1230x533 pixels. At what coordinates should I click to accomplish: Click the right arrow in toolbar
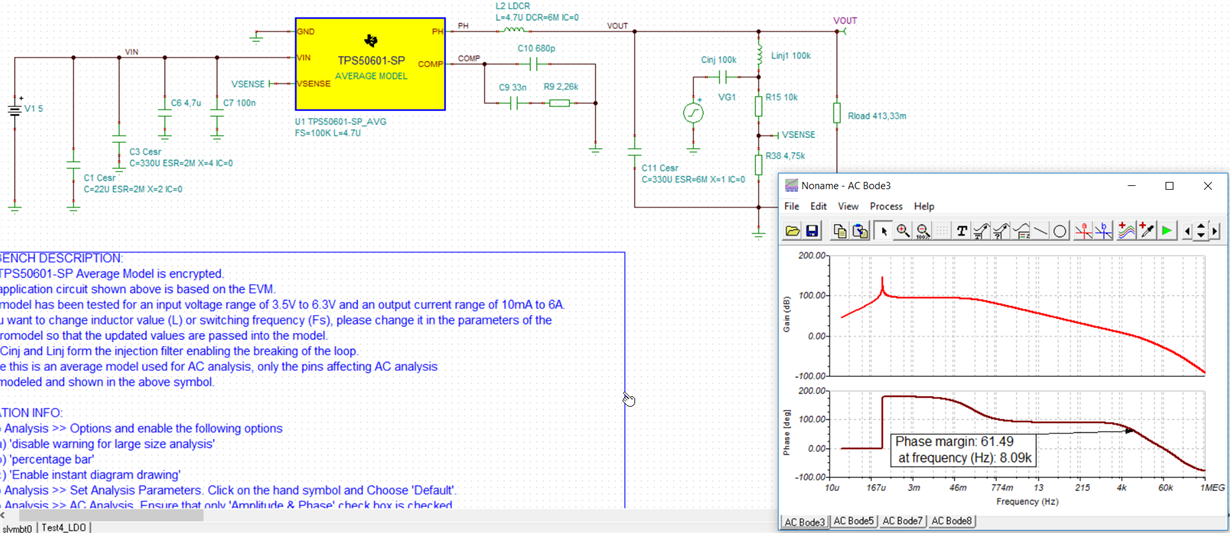tap(1214, 231)
